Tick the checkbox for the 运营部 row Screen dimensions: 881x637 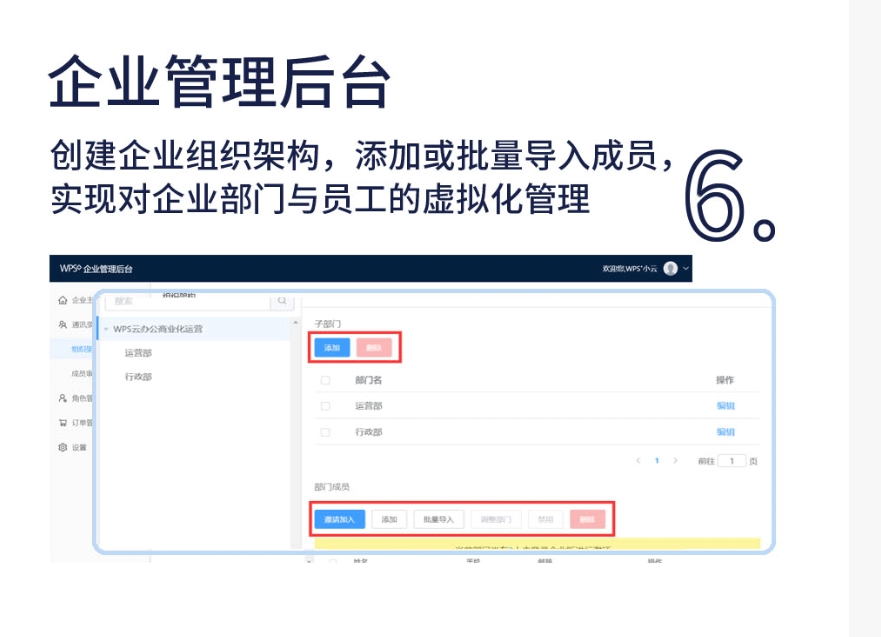tap(325, 406)
